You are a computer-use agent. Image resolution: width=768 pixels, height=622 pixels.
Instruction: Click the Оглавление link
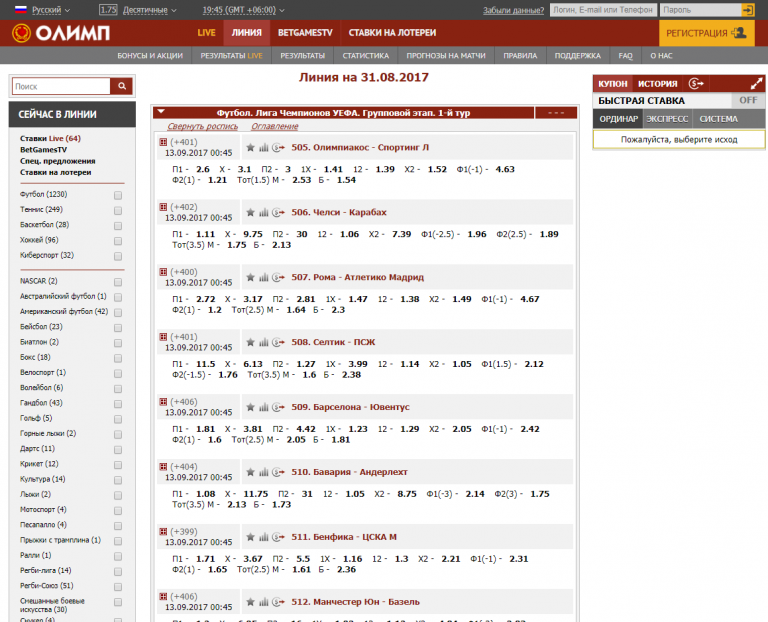point(275,126)
